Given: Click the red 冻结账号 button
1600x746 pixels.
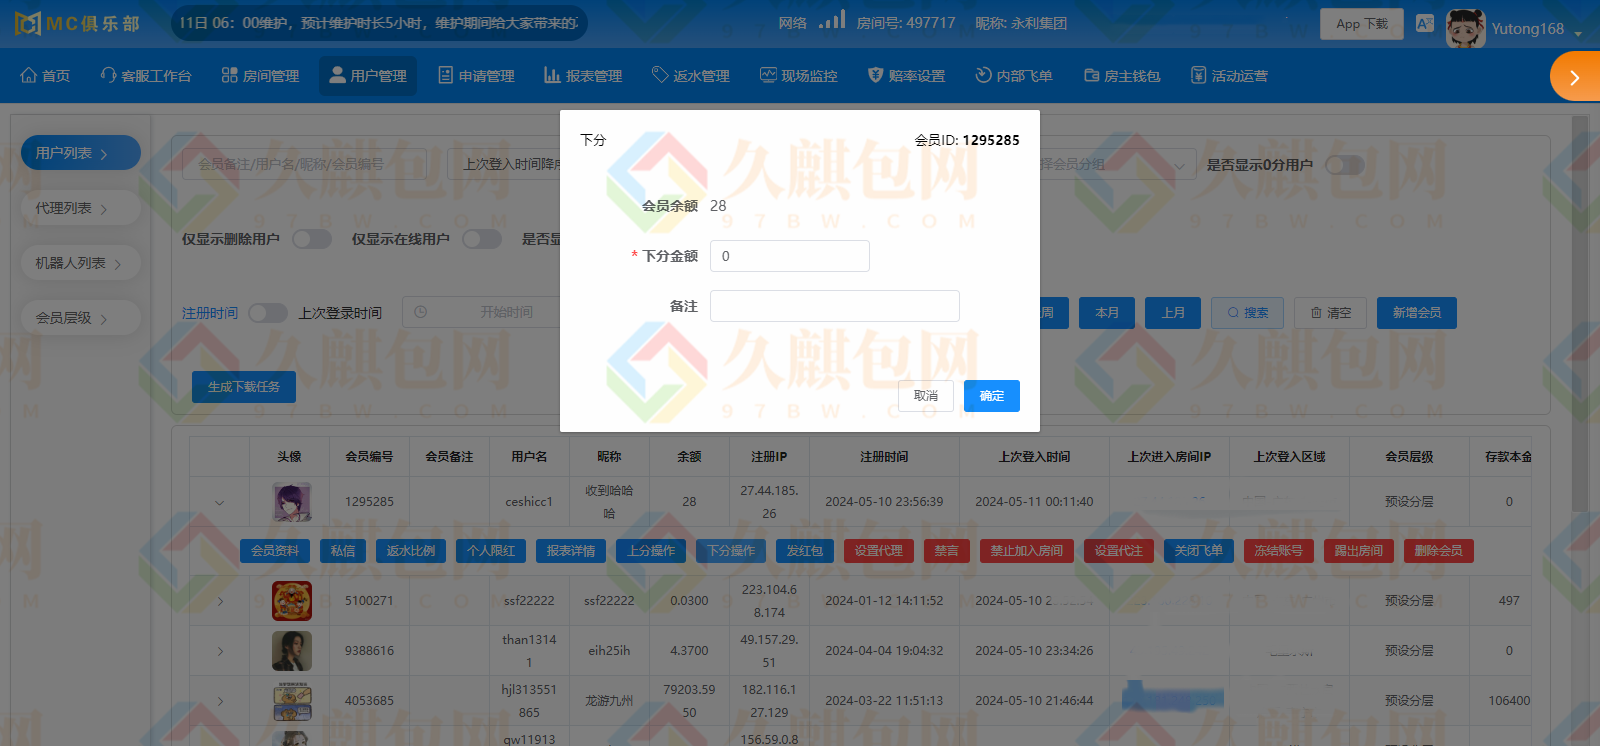Looking at the screenshot, I should point(1279,551).
